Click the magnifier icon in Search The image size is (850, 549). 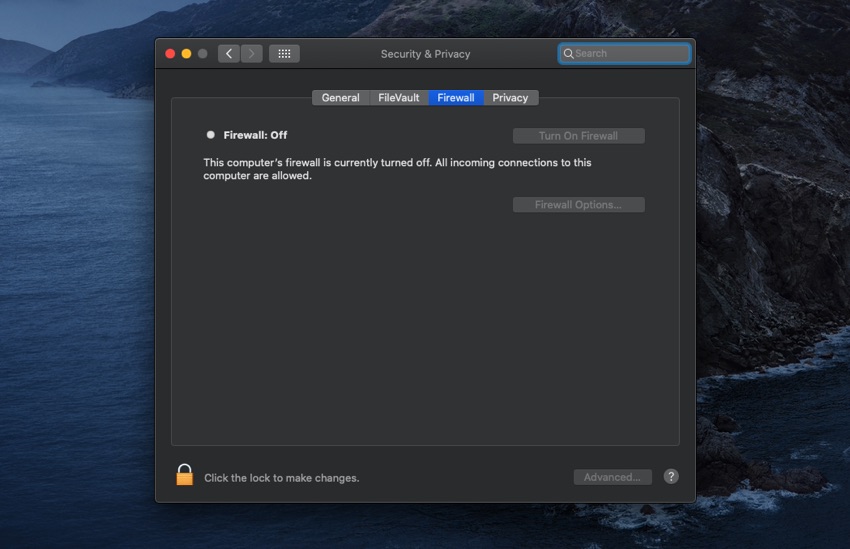[x=568, y=54]
